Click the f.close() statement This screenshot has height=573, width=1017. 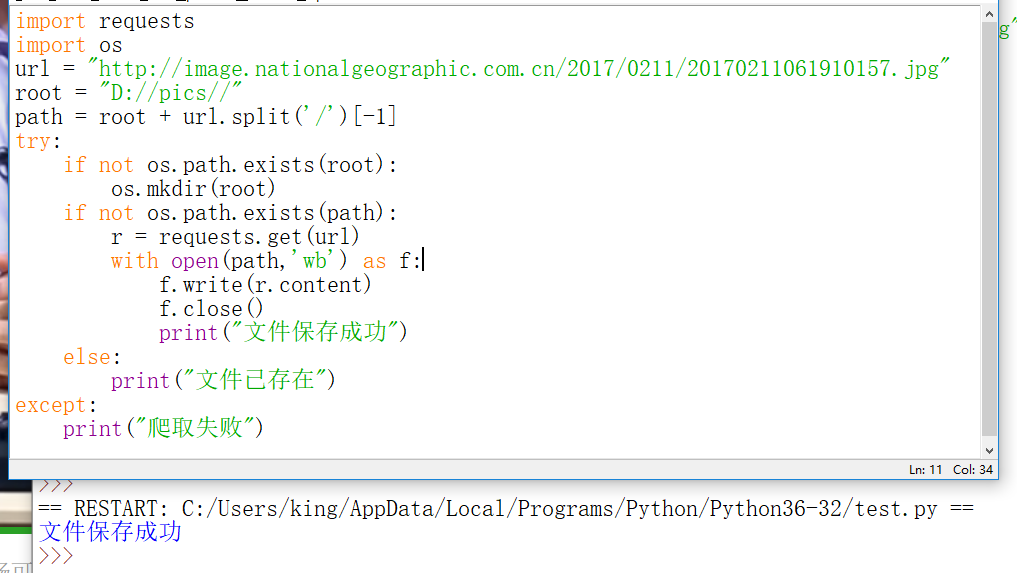211,309
